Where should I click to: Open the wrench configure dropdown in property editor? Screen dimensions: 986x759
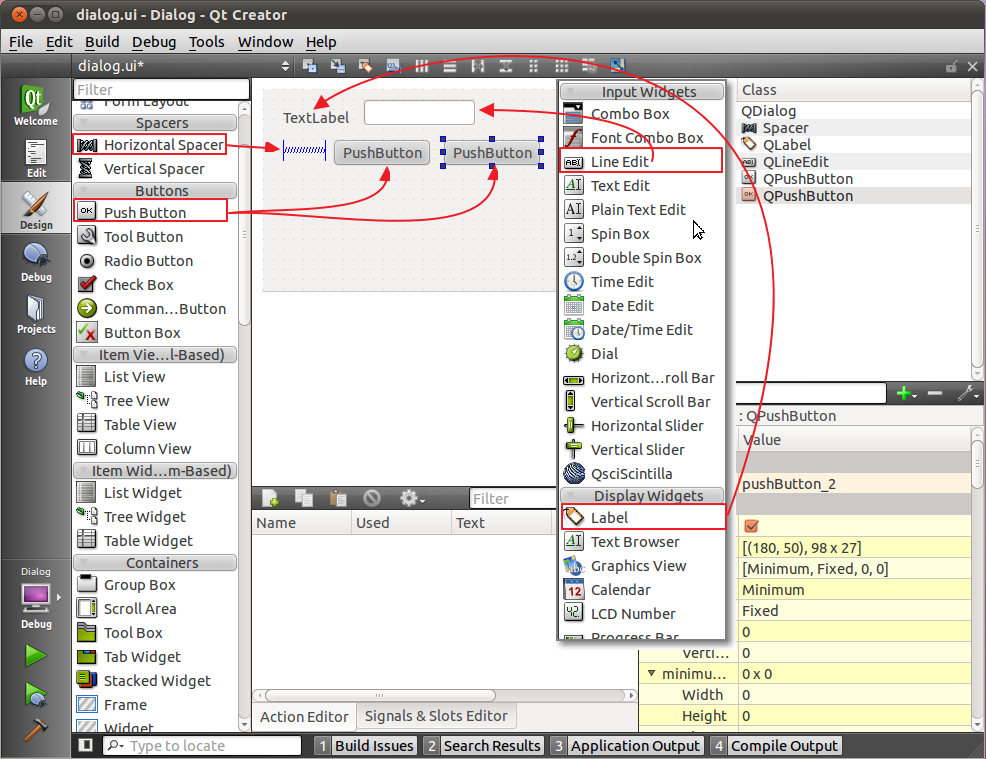click(x=968, y=394)
